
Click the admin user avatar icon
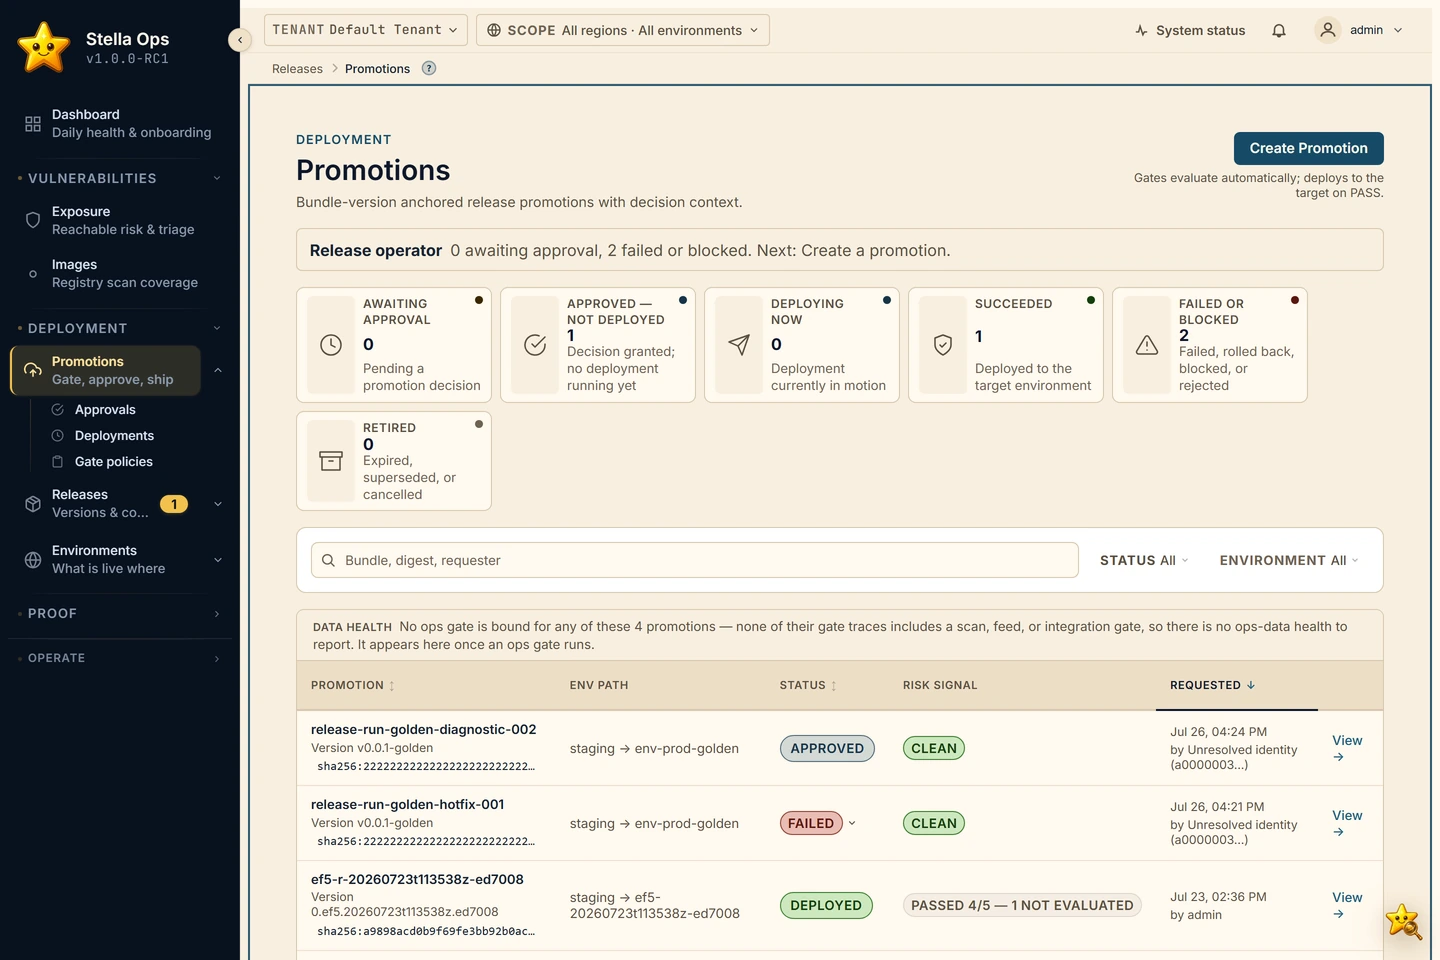1328,30
